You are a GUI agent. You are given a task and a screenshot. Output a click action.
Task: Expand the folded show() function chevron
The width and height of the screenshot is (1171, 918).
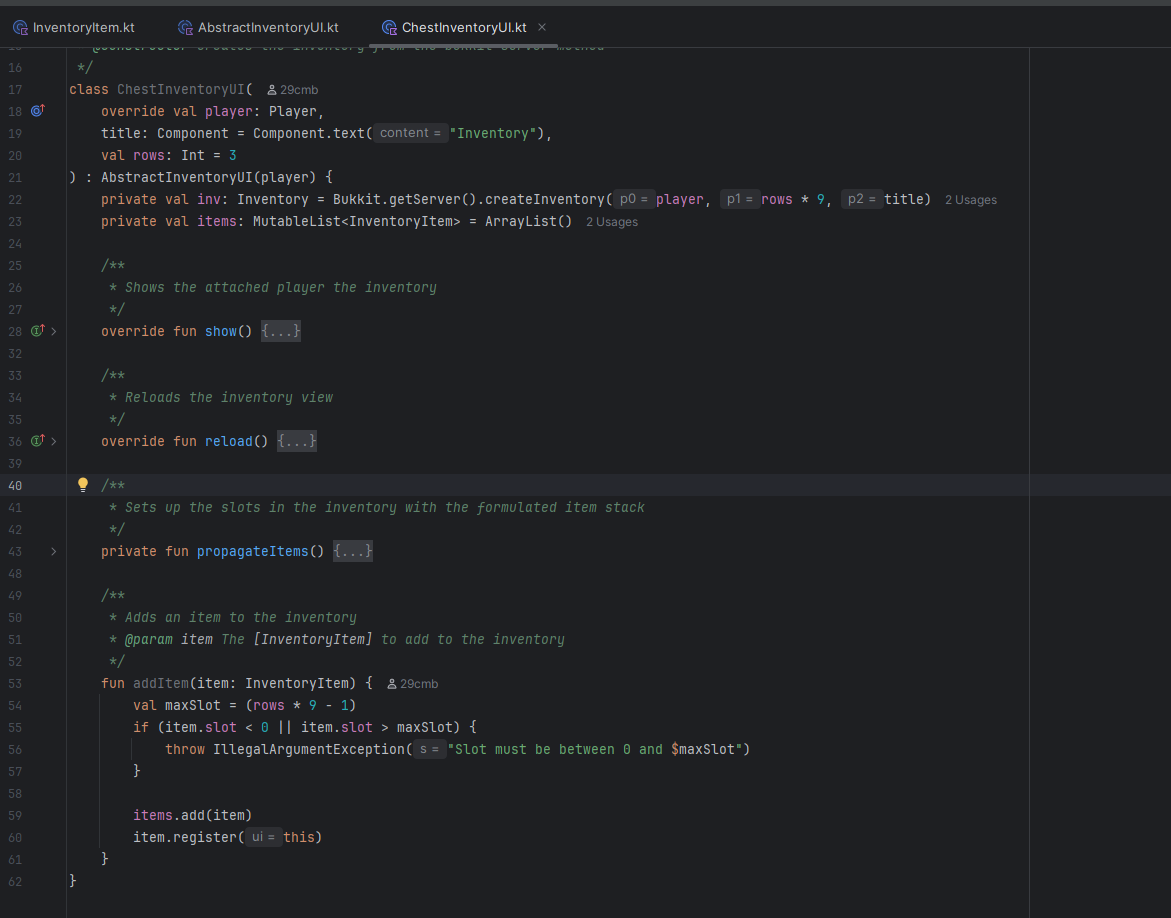[x=54, y=331]
